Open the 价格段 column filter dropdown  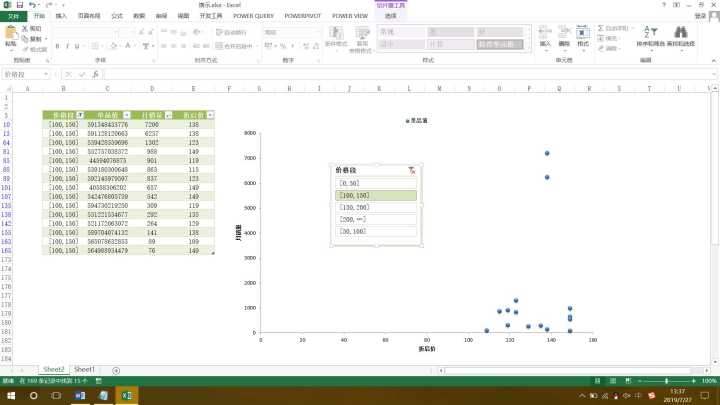(82, 116)
